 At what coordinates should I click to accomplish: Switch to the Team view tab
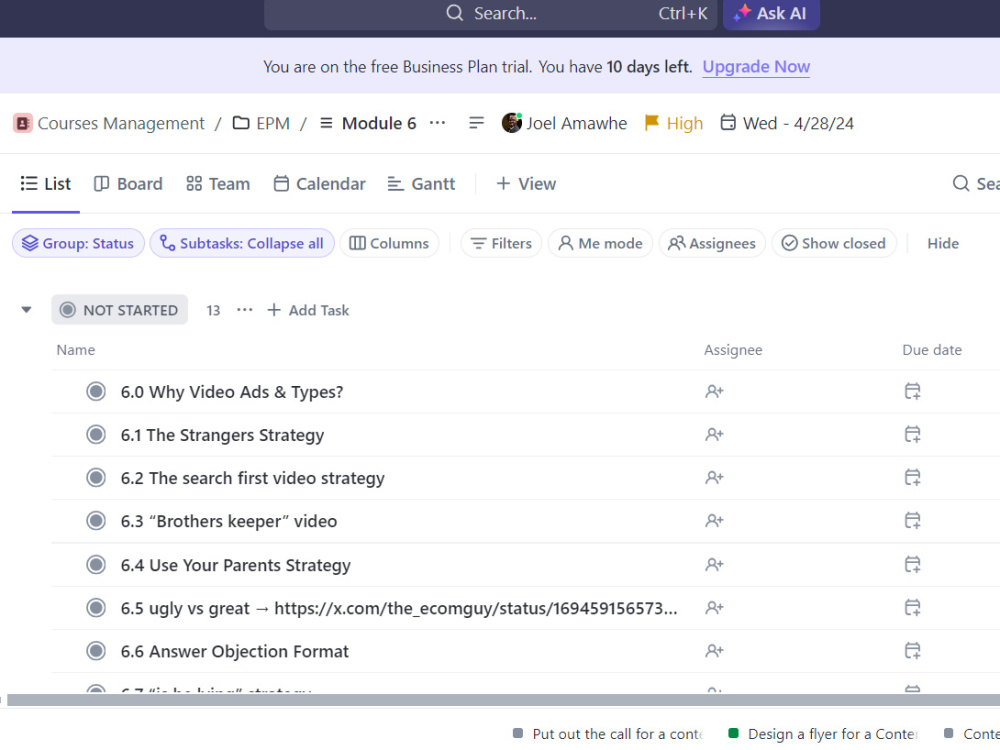tap(218, 184)
